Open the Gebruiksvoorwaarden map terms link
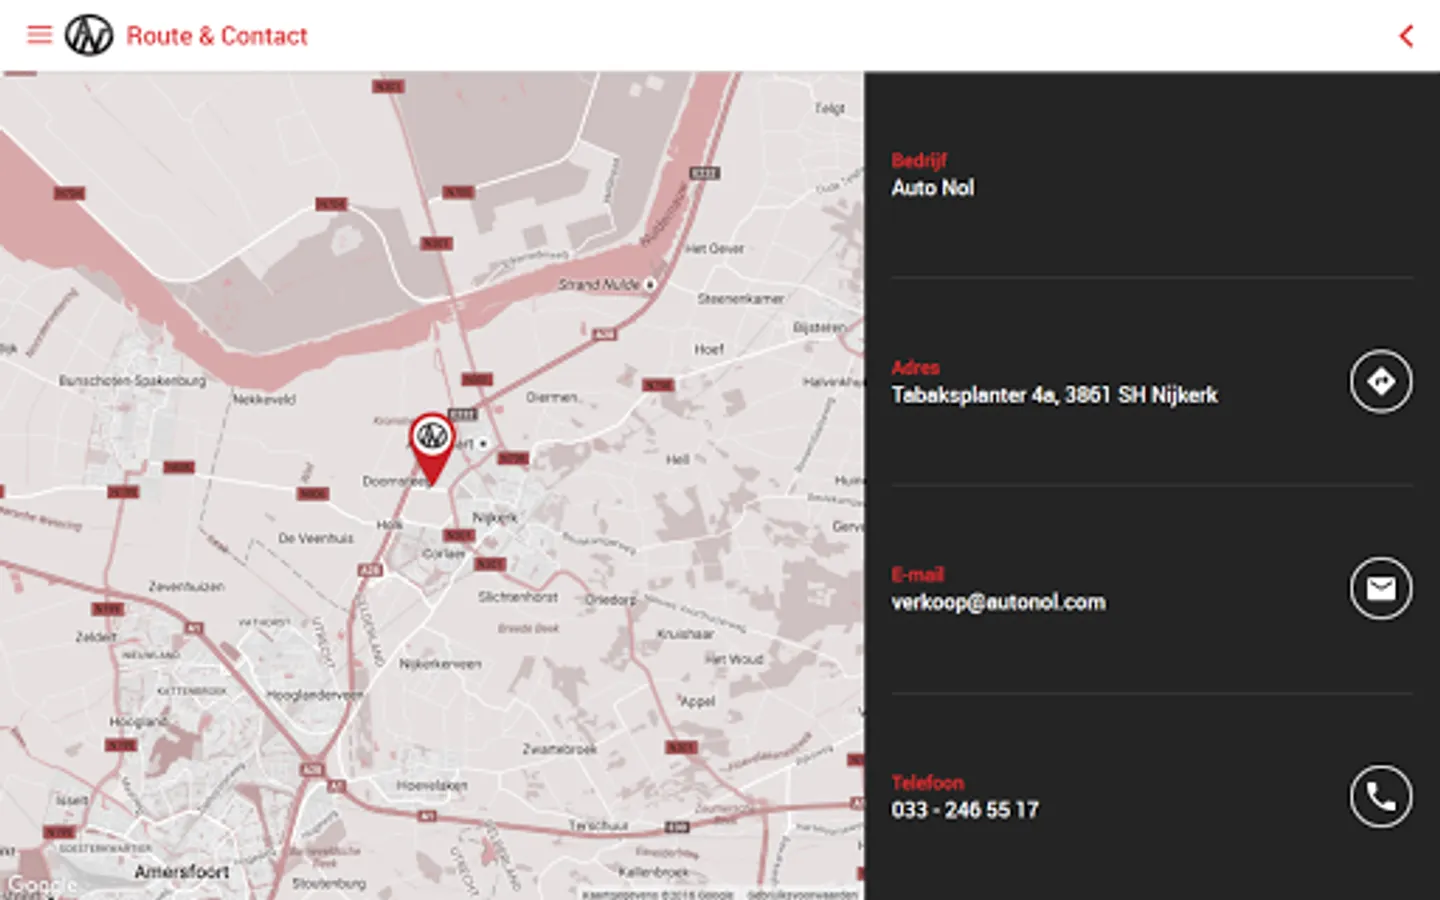This screenshot has height=900, width=1440. point(802,894)
